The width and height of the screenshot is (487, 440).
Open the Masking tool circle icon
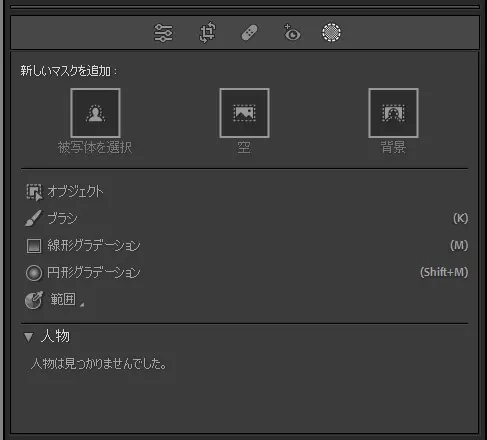pyautogui.click(x=331, y=32)
